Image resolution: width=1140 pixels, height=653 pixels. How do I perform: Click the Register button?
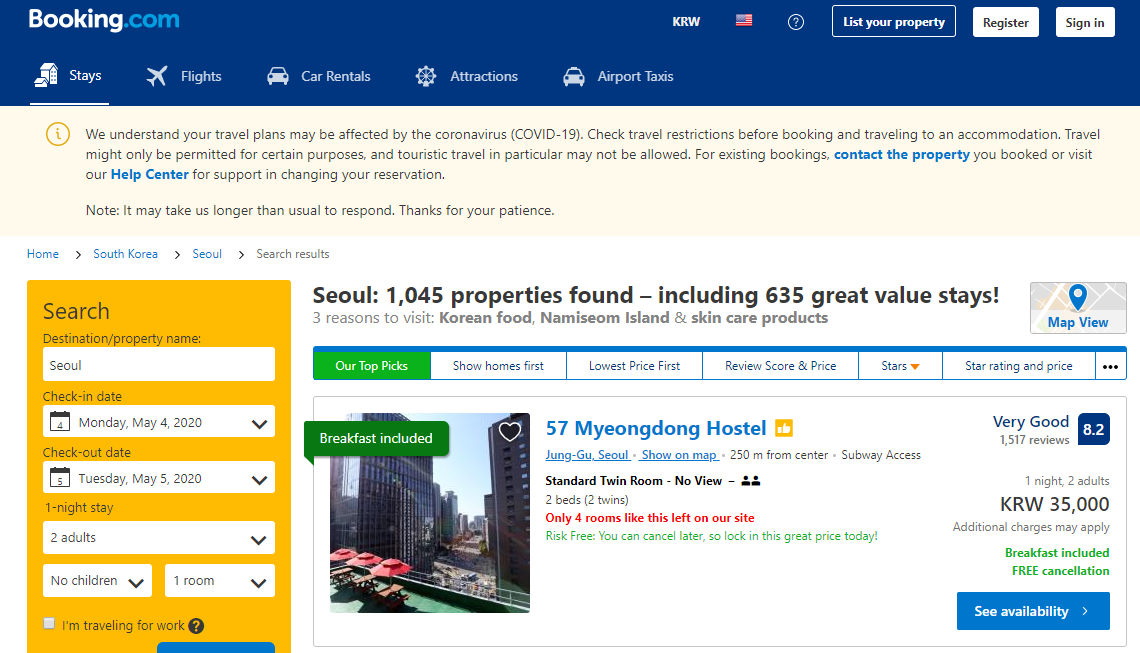(1005, 22)
